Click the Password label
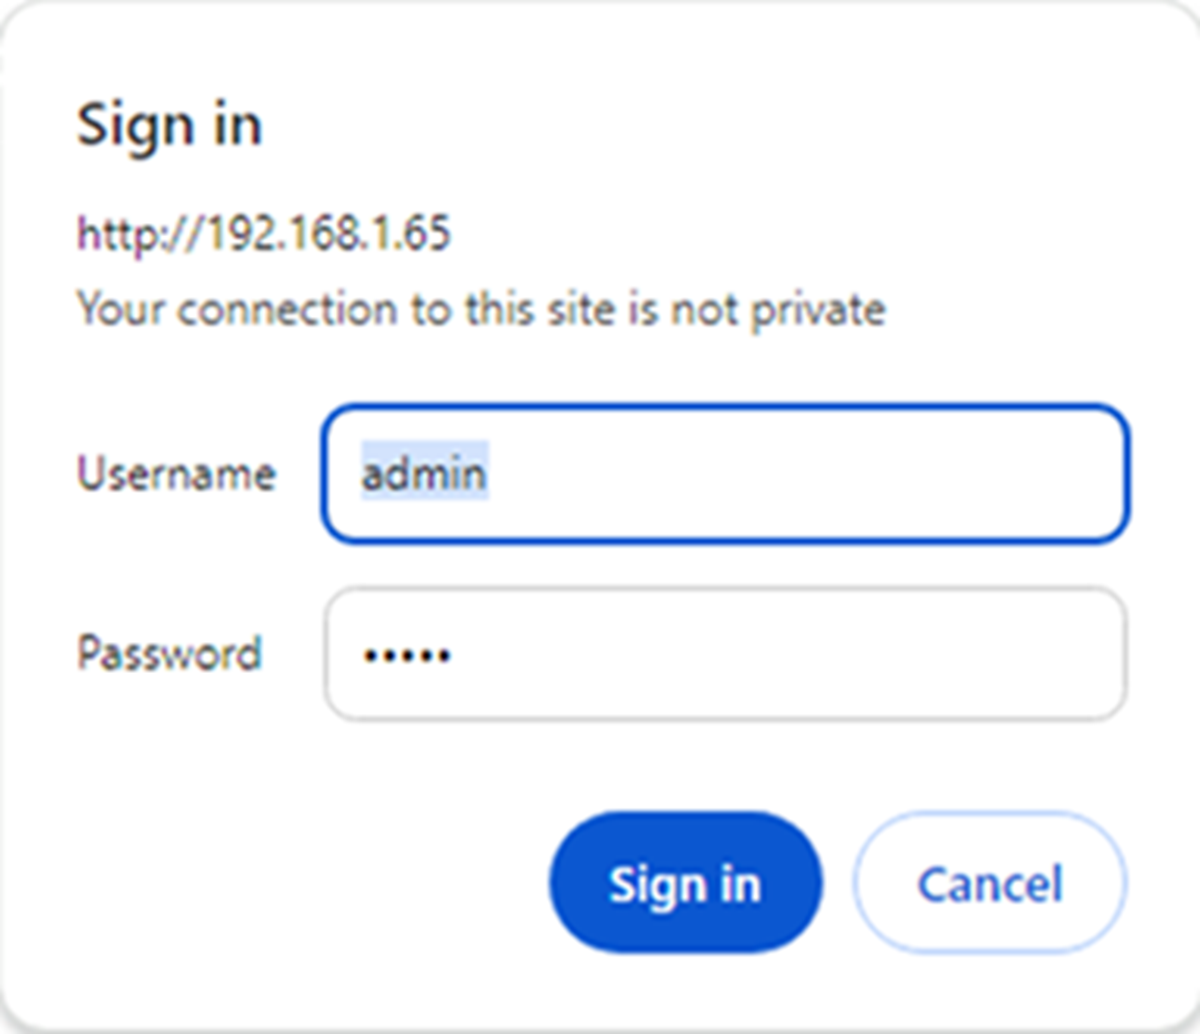The height and width of the screenshot is (1034, 1200). point(168,653)
